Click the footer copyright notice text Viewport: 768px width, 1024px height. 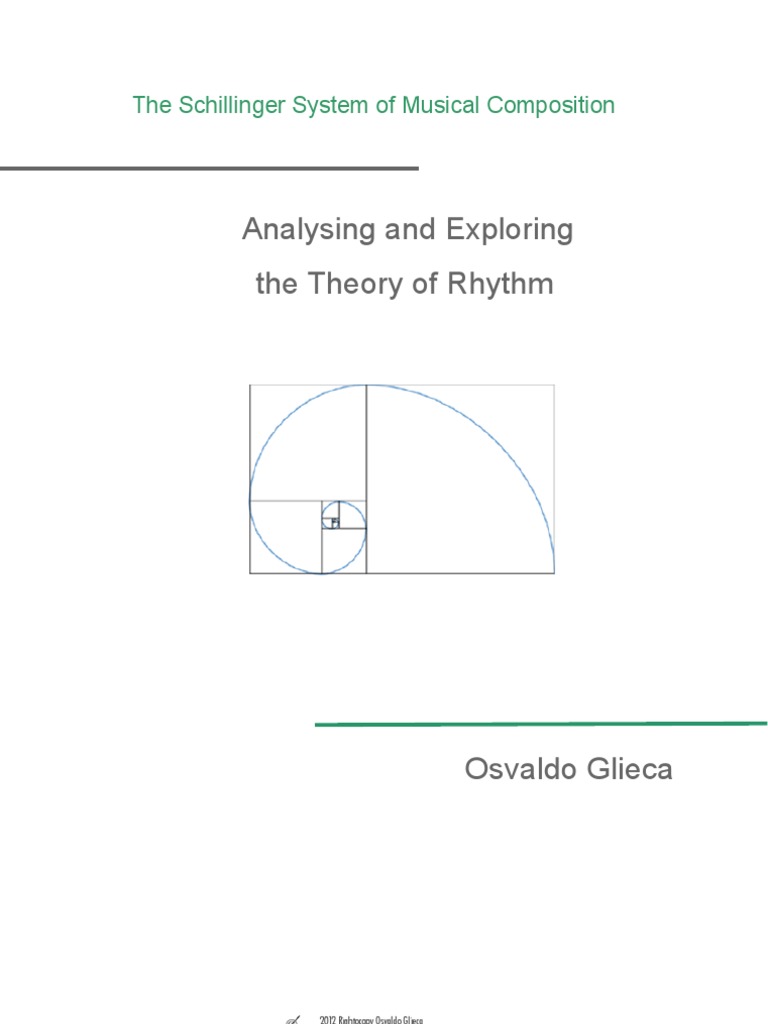pos(371,1019)
